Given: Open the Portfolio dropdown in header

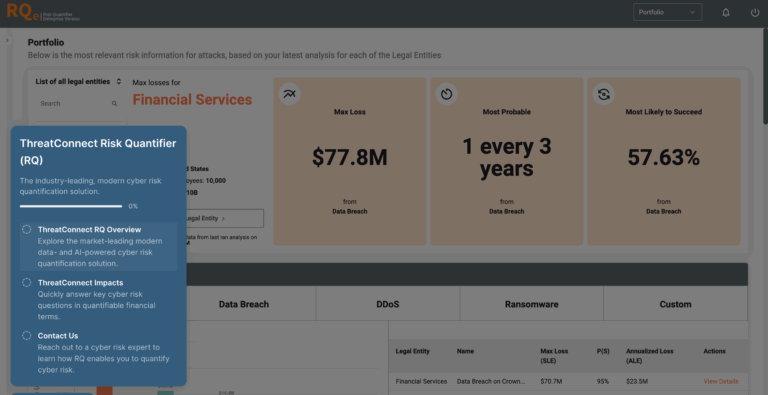Looking at the screenshot, I should coord(667,12).
